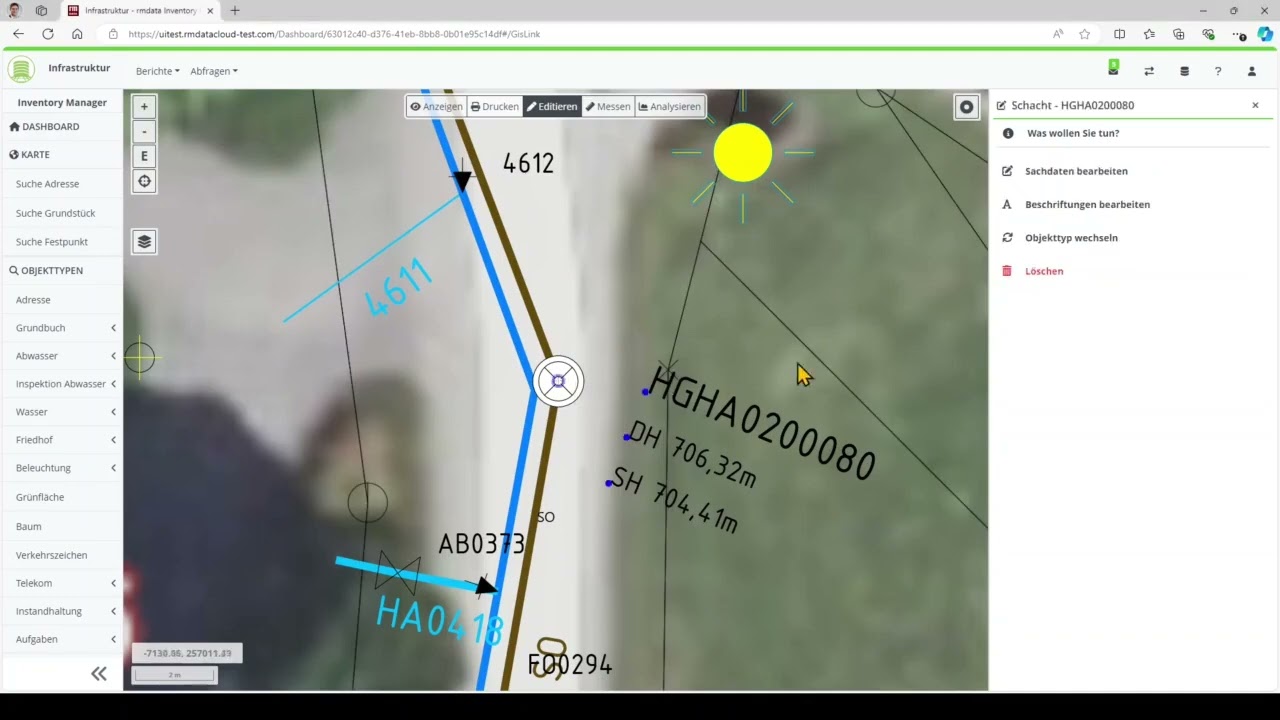Click the browser address bar URL
Viewport: 1280px width, 720px height.
pos(334,34)
